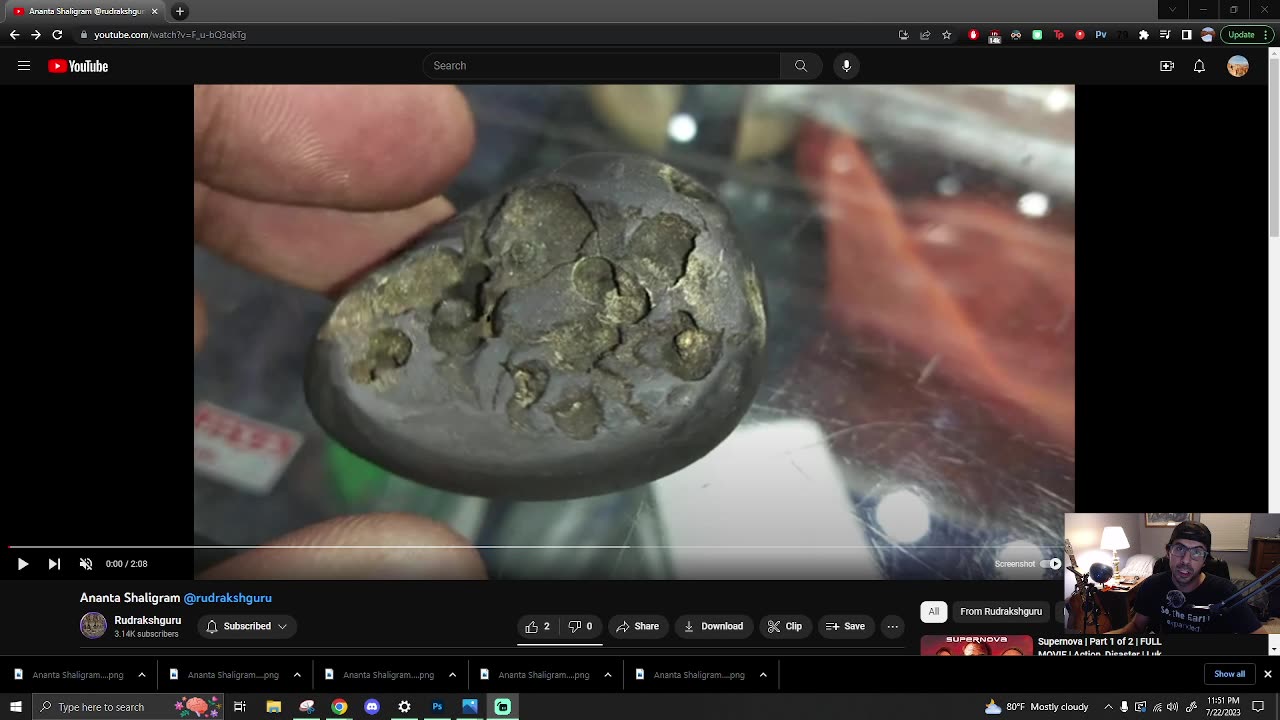Seek along the video progress bar
Viewport: 1280px width, 720px height.
(x=537, y=547)
